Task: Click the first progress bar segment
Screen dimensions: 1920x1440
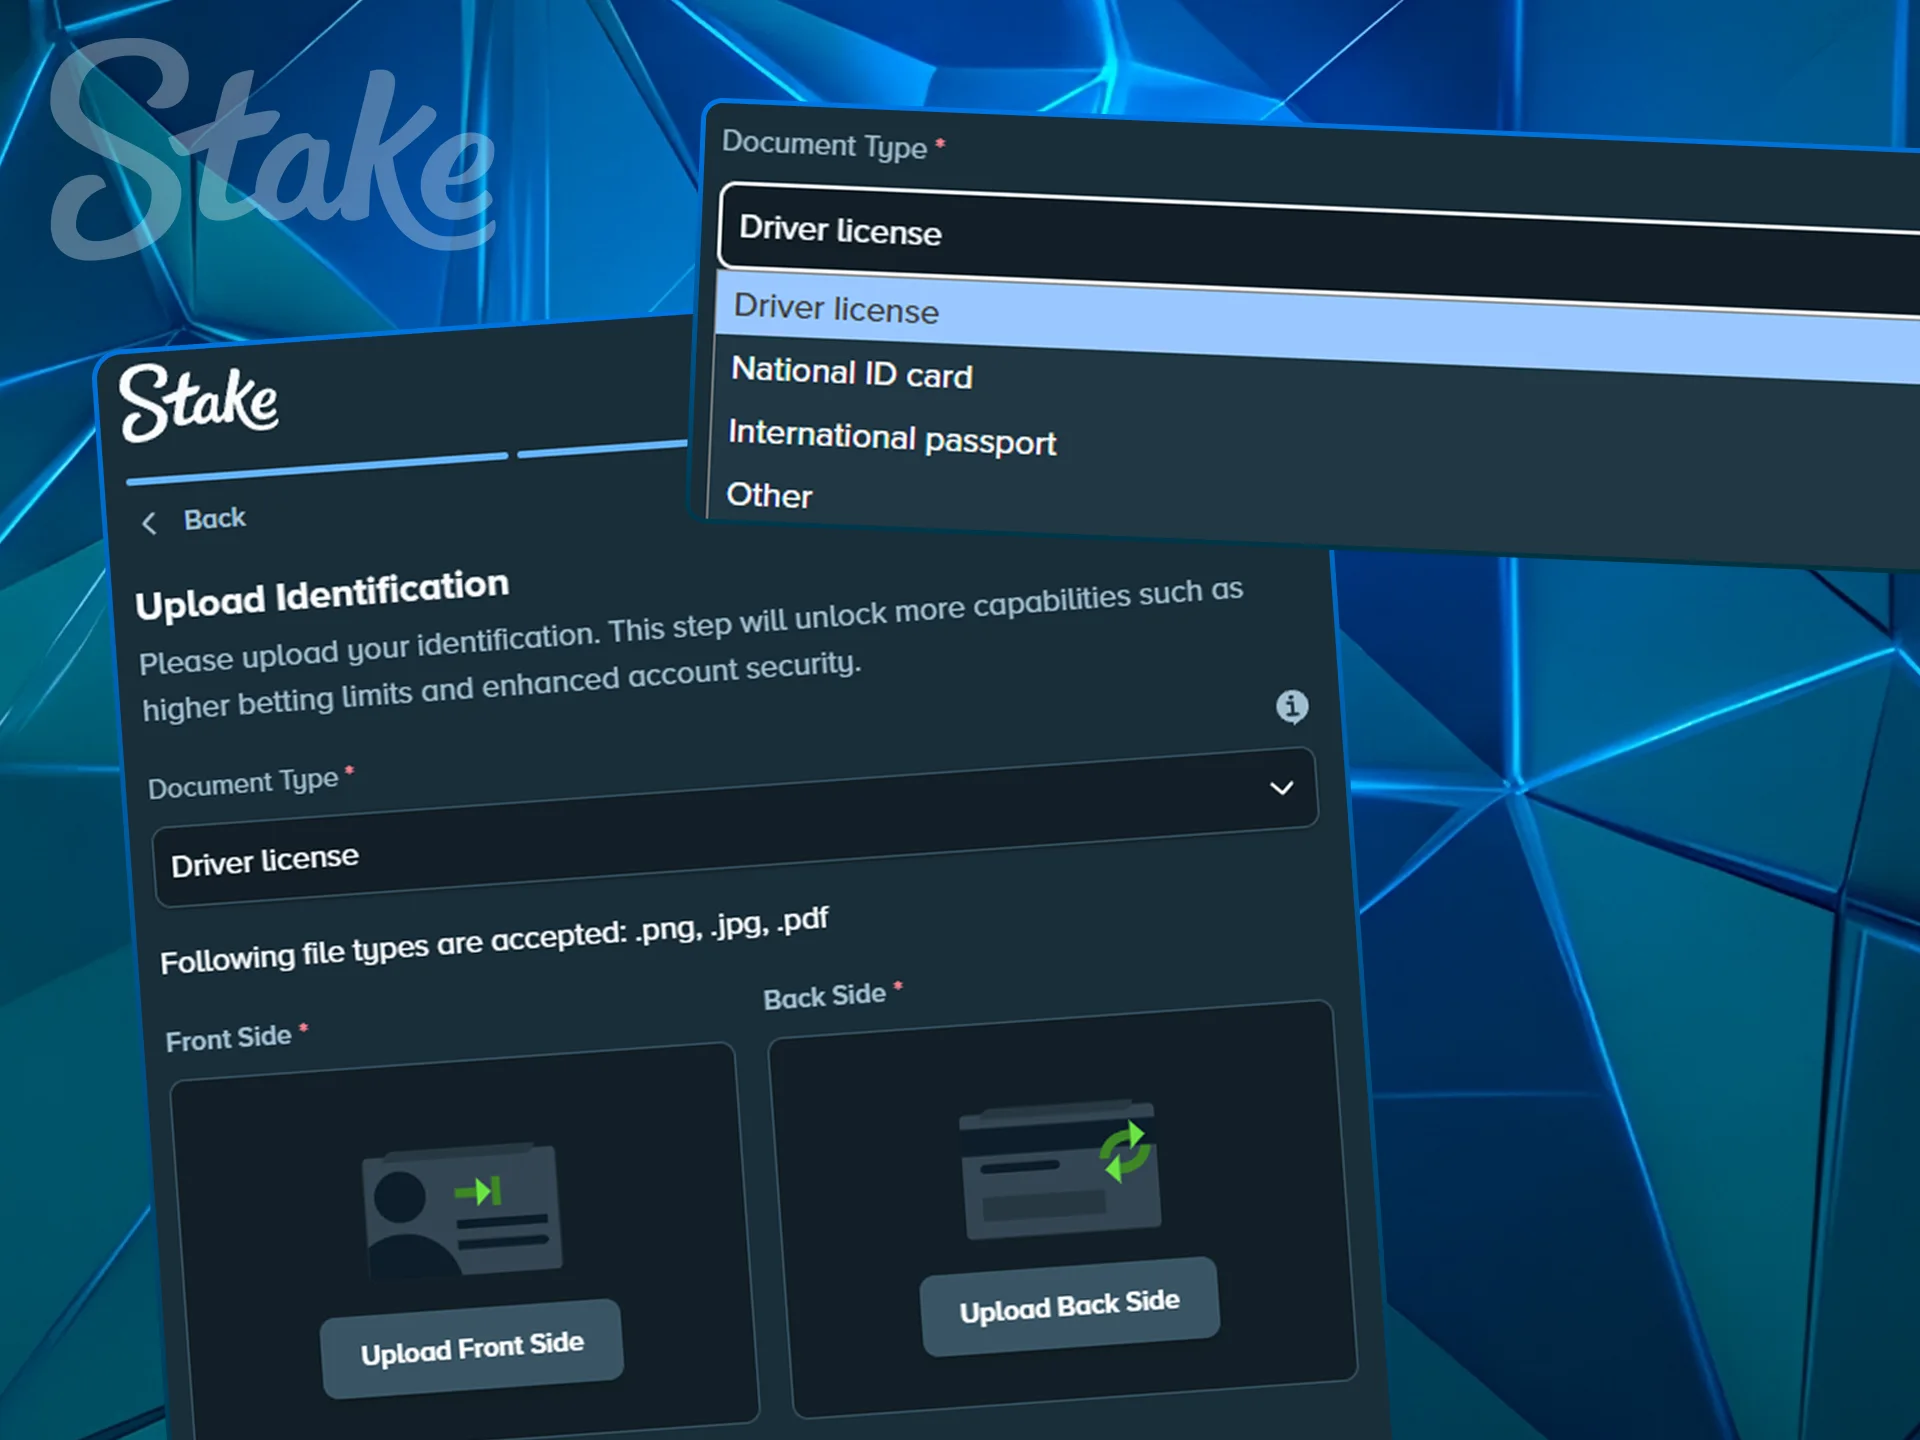Action: (x=318, y=469)
